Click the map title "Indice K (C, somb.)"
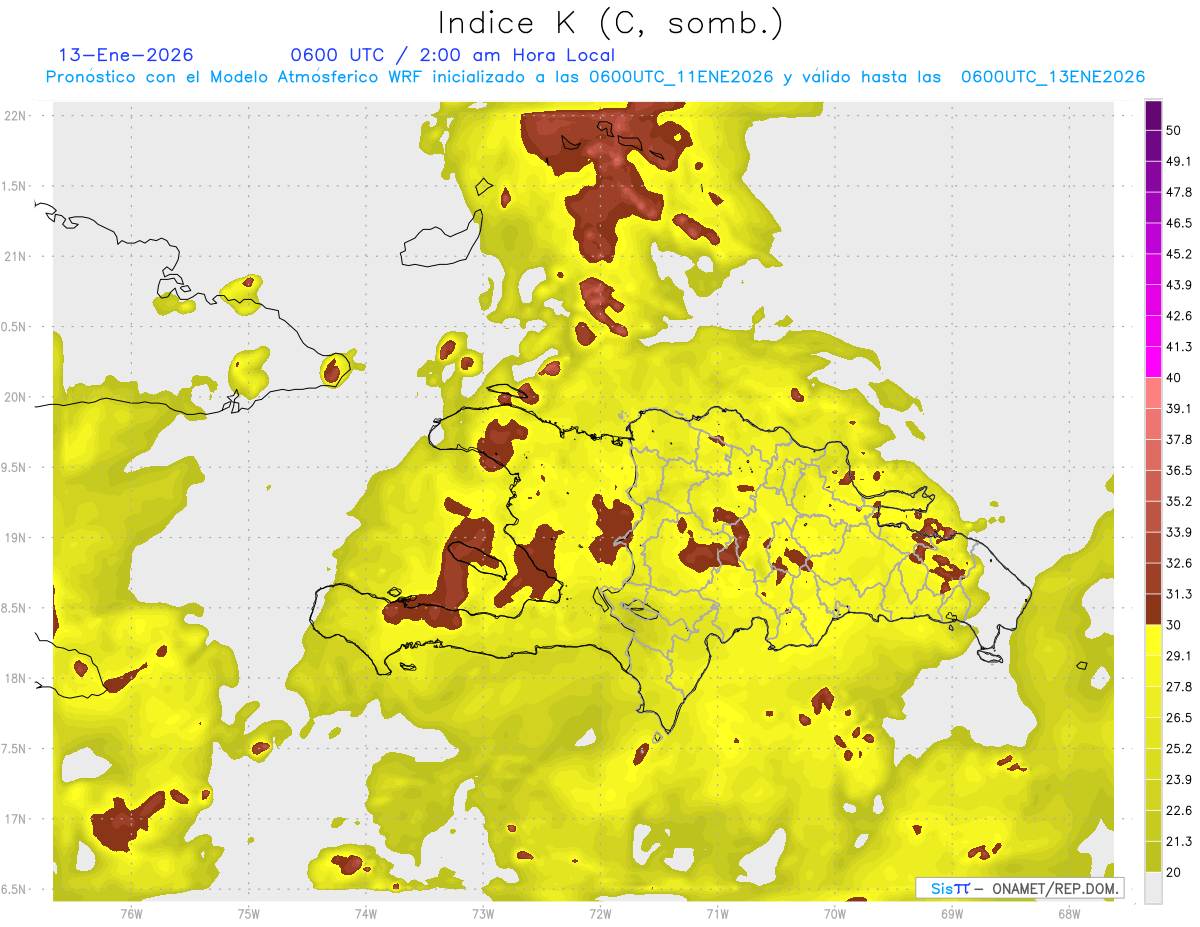1200x927 pixels. [x=610, y=23]
